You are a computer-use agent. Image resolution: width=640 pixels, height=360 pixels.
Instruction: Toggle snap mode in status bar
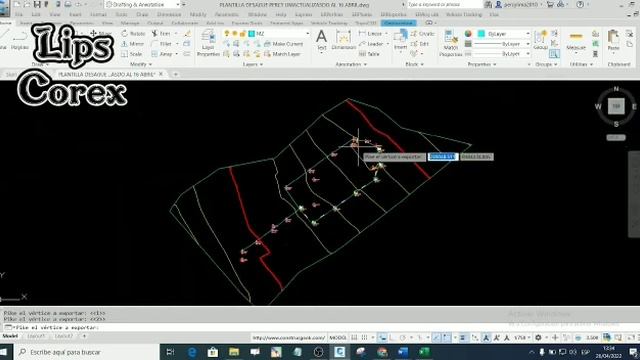point(364,338)
